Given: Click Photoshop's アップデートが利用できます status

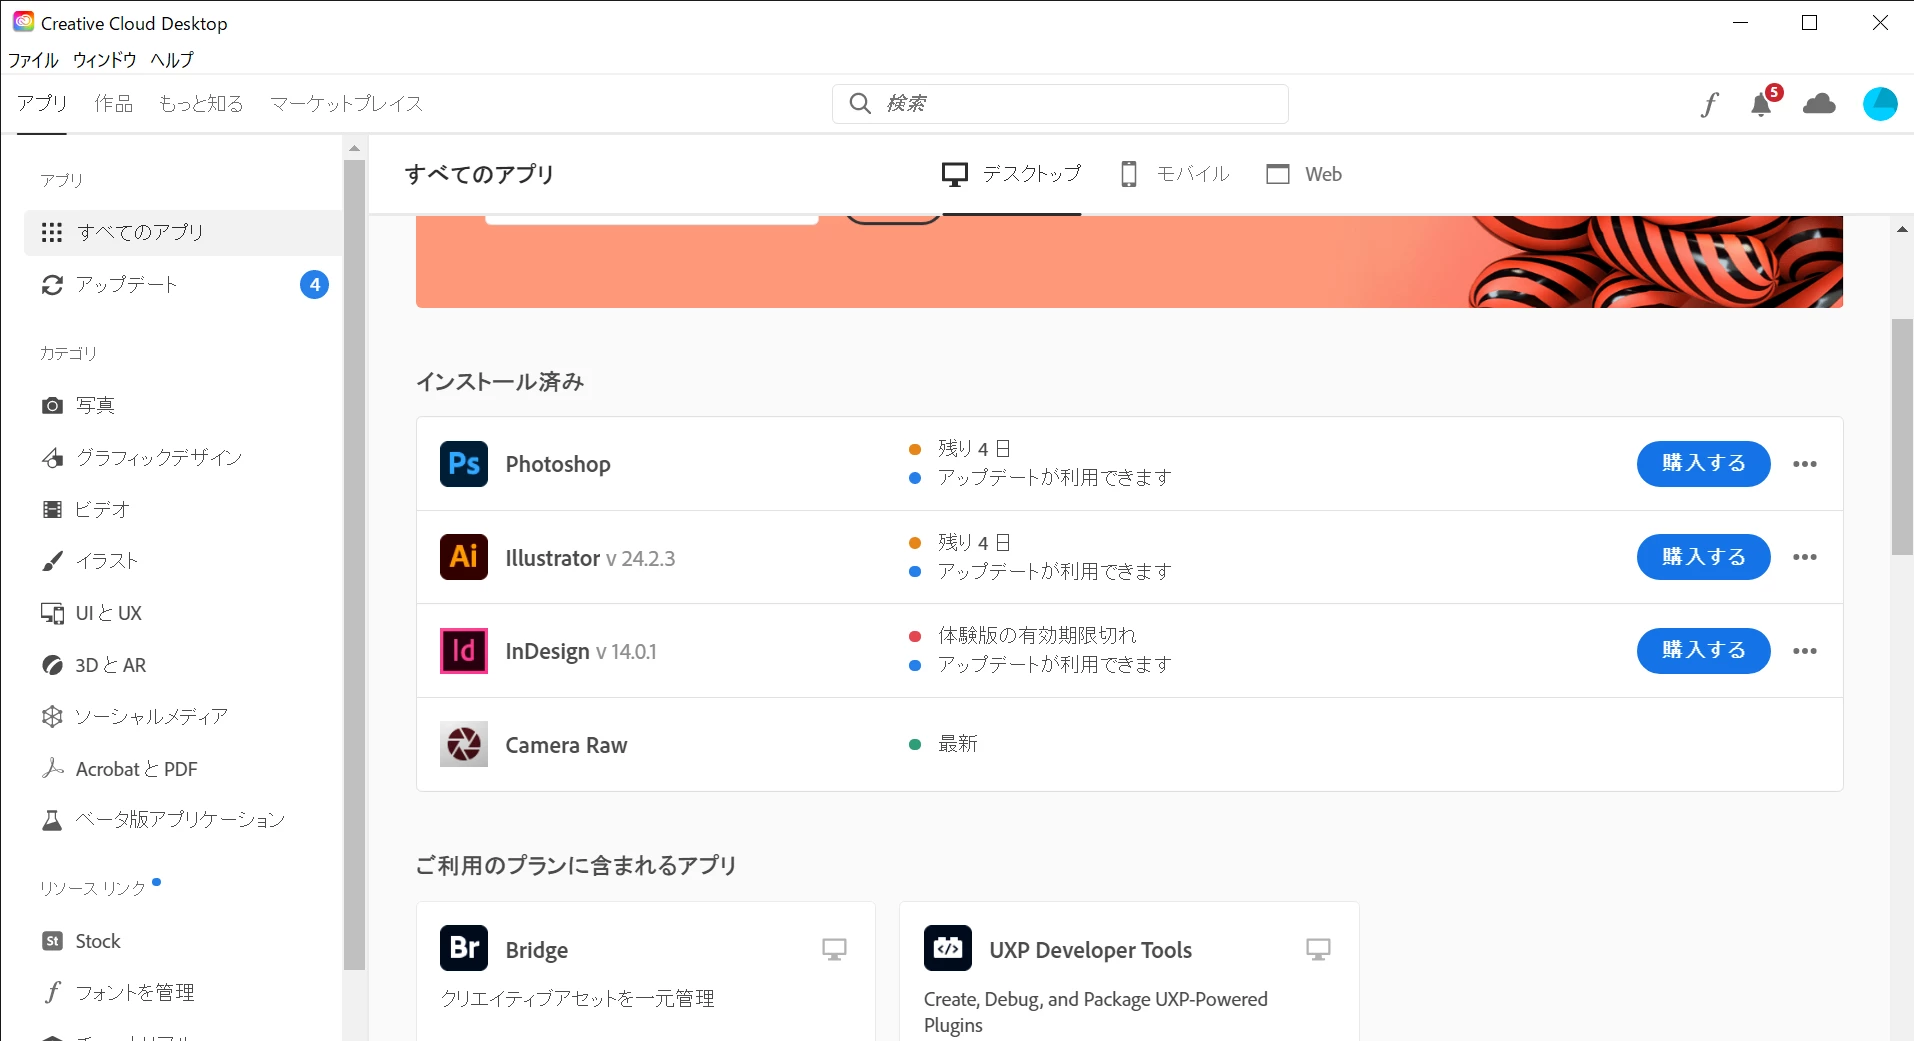Looking at the screenshot, I should coord(1054,478).
